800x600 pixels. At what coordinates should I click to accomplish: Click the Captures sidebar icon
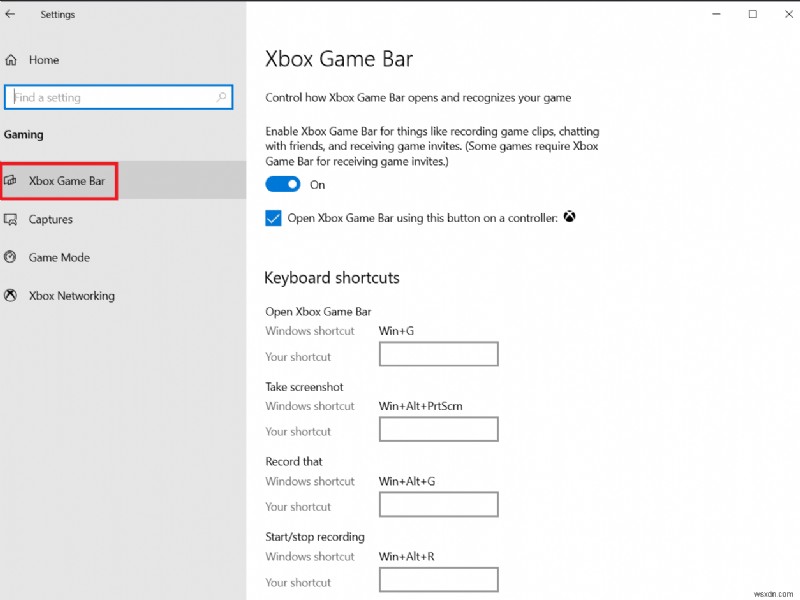(x=11, y=219)
